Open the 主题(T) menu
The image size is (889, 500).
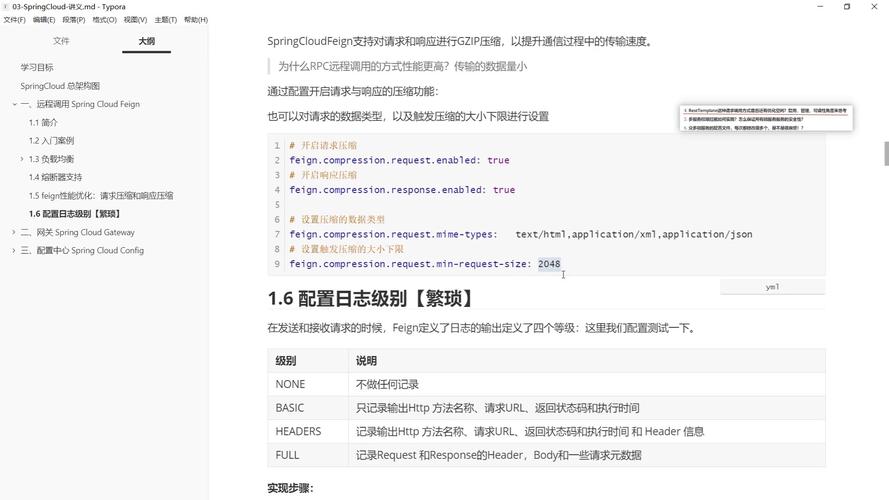coord(166,20)
